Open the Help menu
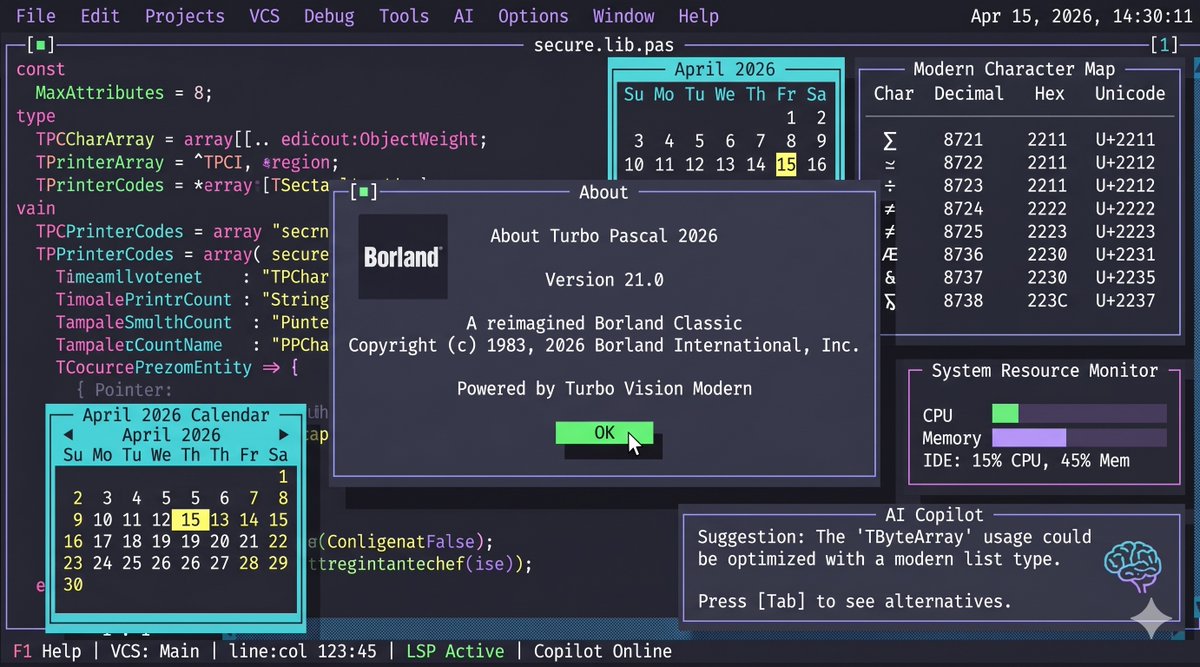 [x=698, y=16]
